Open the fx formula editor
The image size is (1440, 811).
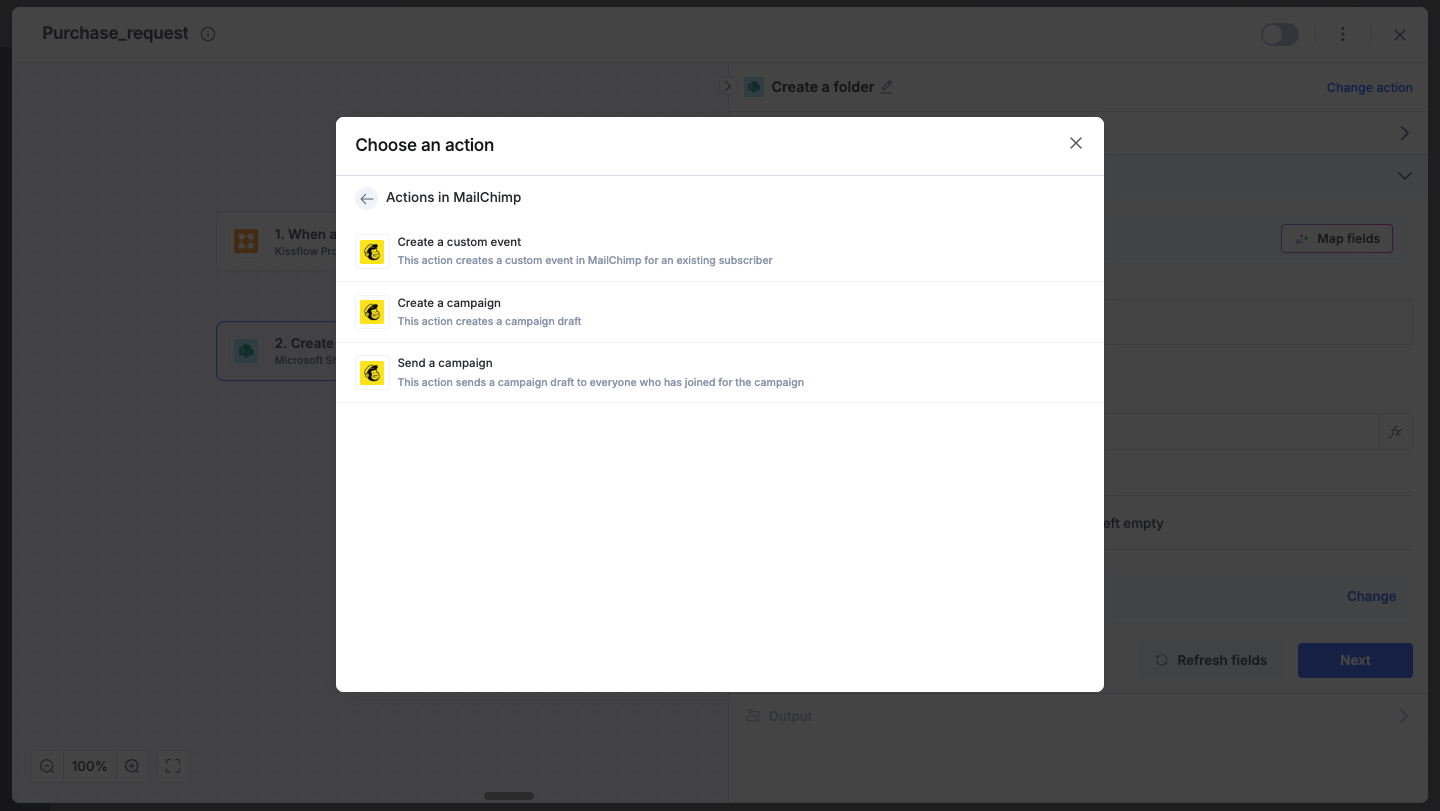[1395, 432]
